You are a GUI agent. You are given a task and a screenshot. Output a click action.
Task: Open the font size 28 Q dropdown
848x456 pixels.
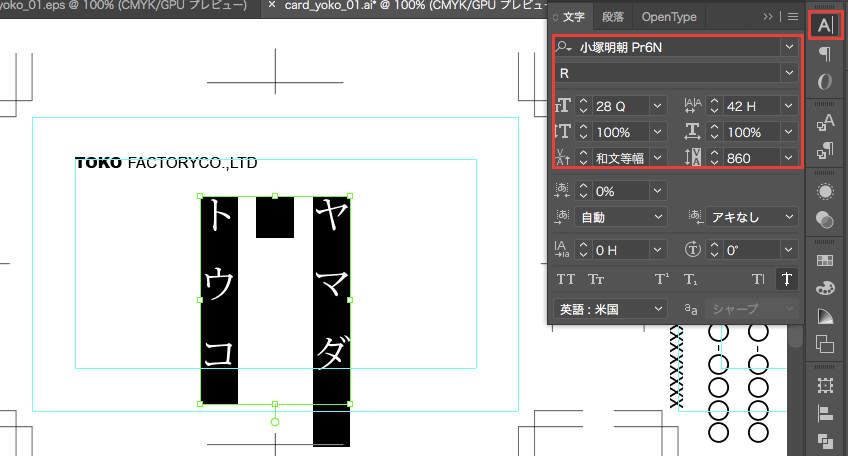coord(657,105)
